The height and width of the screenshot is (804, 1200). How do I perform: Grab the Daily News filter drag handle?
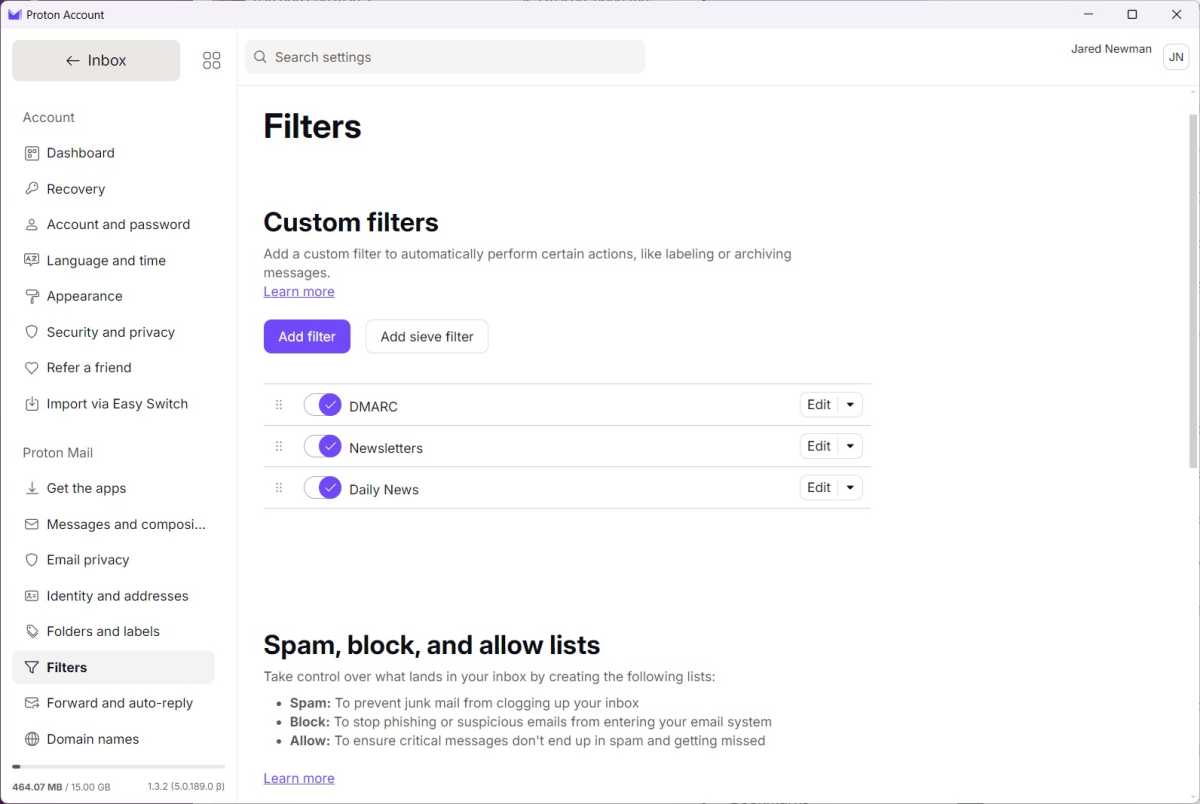coord(279,488)
